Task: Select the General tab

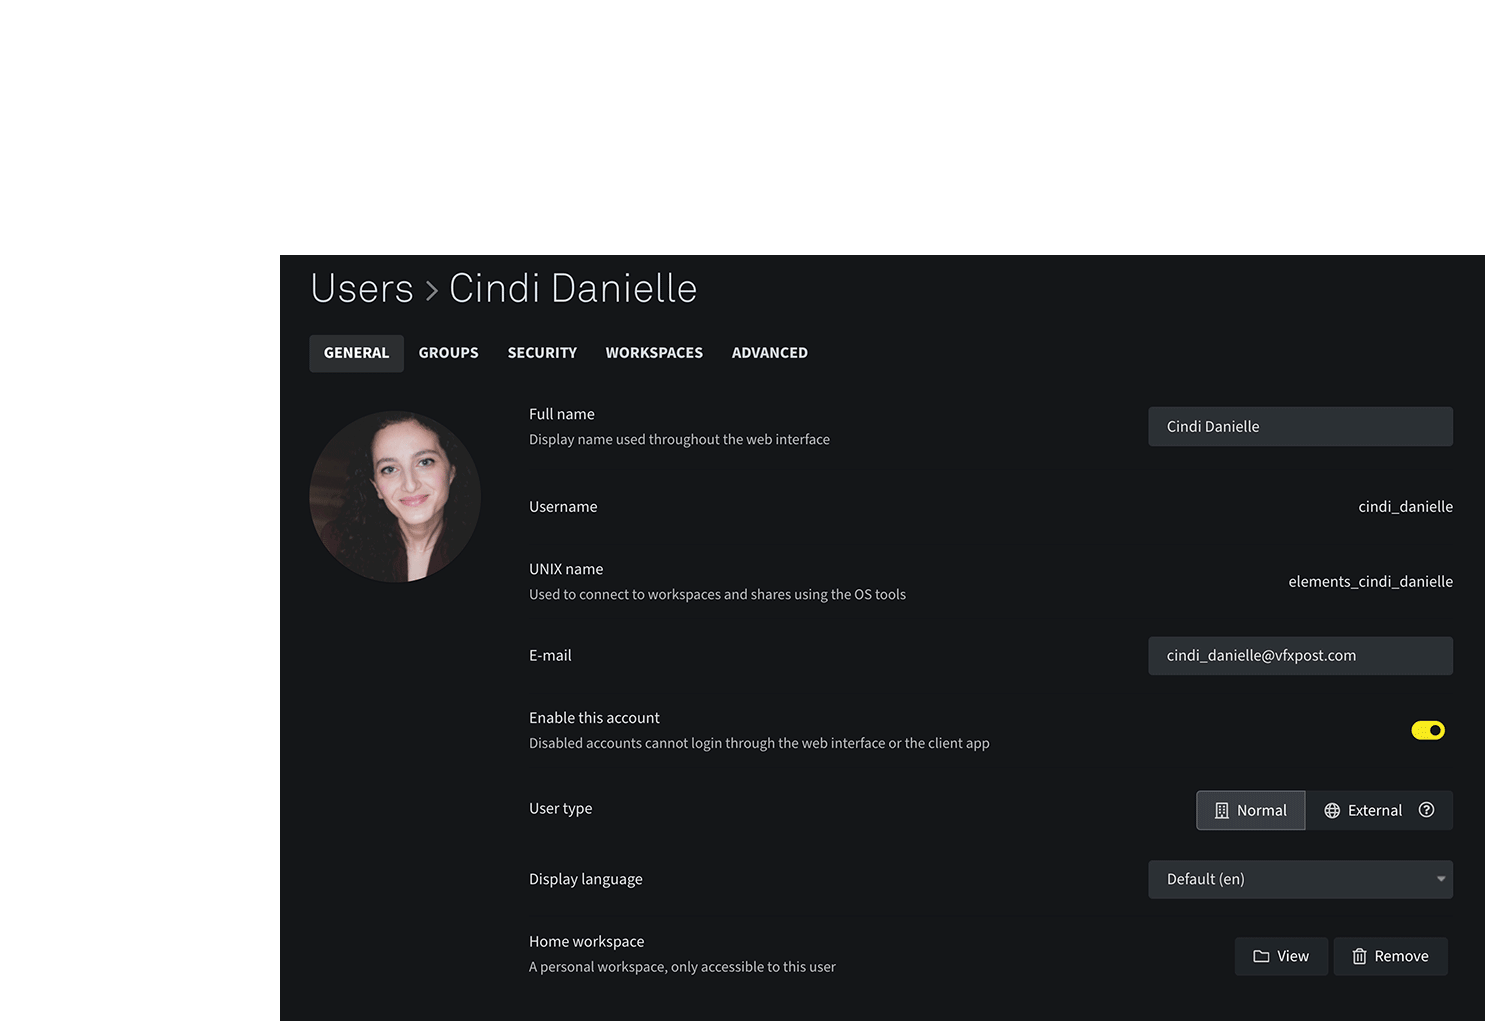Action: pos(356,354)
